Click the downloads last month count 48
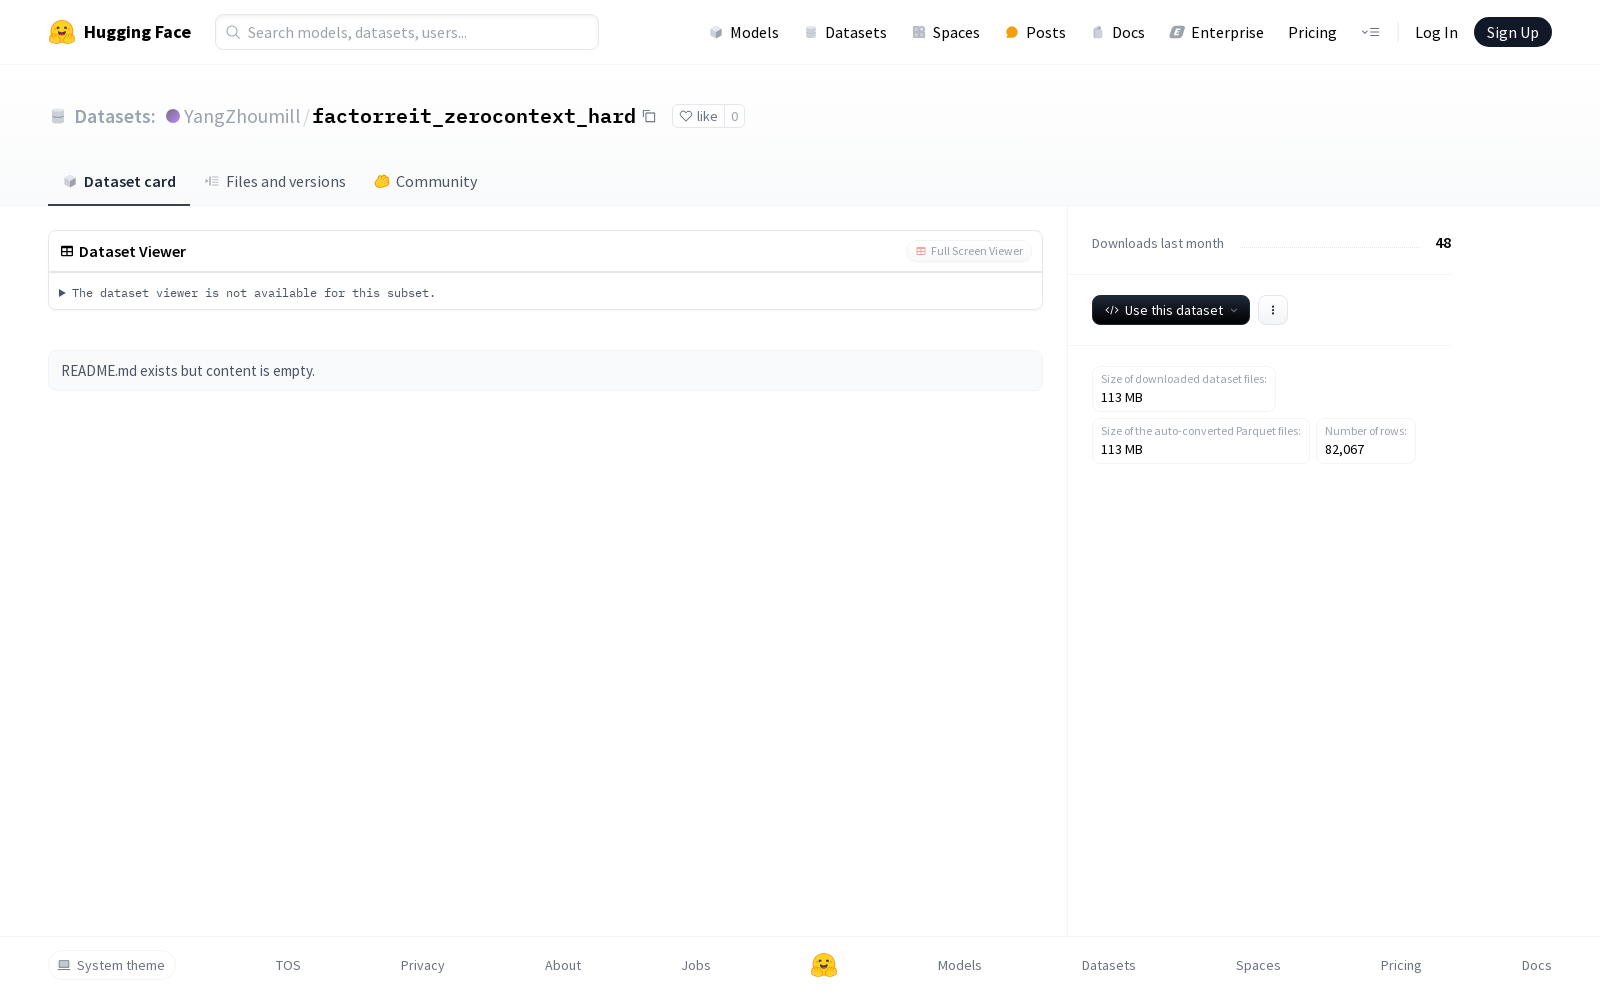 [x=1443, y=243]
